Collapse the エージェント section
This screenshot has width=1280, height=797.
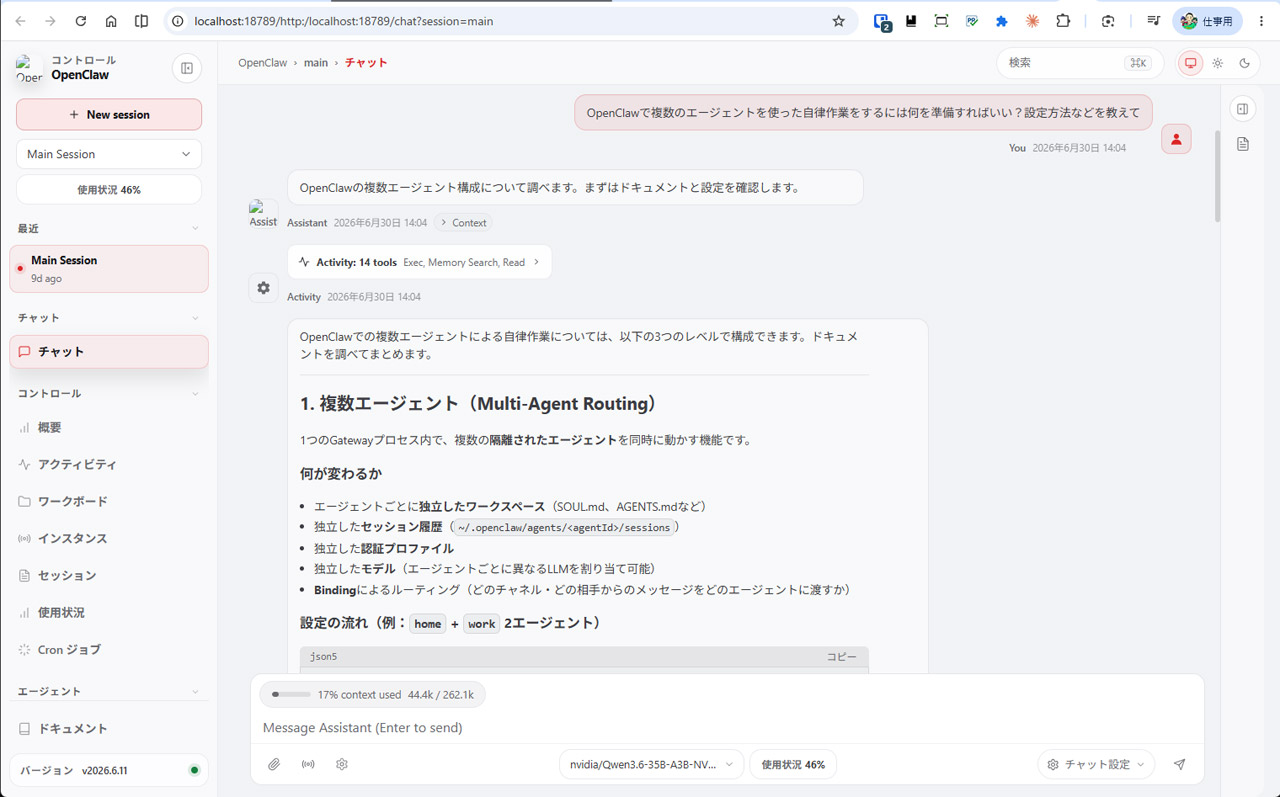click(195, 692)
